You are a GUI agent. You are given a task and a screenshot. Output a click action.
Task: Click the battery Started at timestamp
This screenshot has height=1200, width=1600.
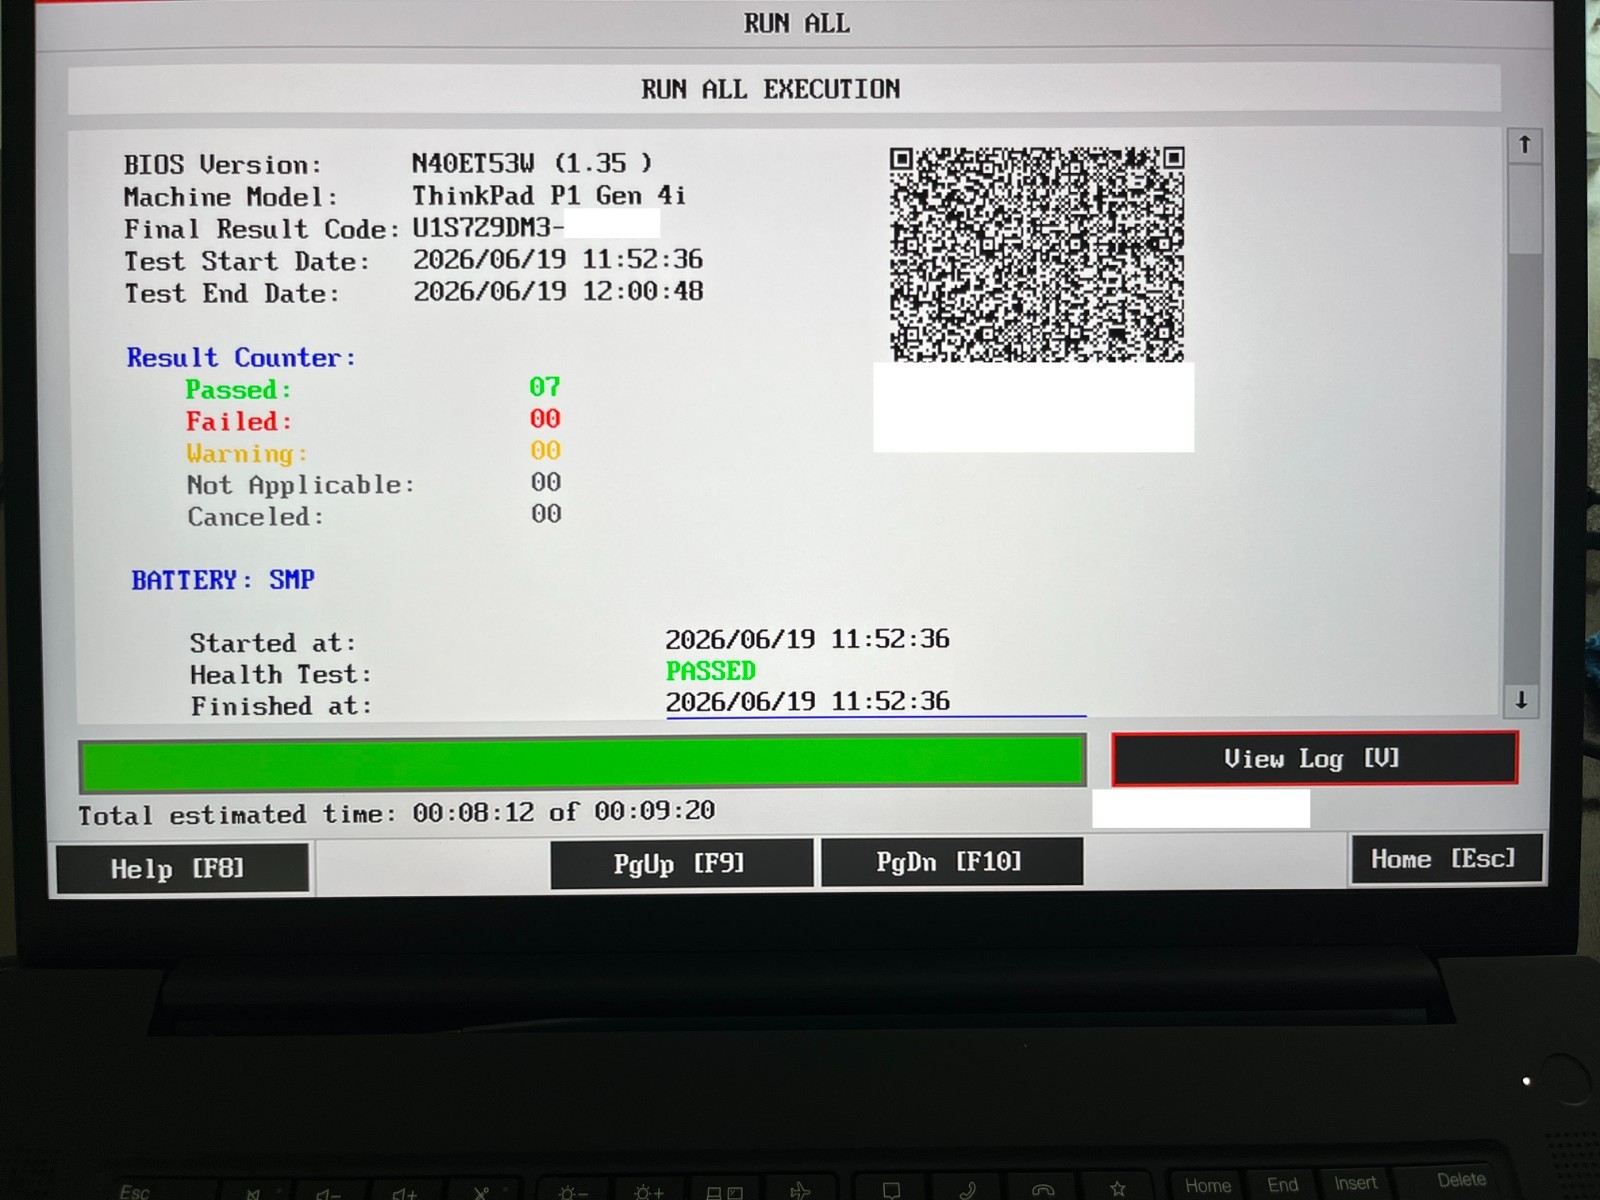click(807, 639)
